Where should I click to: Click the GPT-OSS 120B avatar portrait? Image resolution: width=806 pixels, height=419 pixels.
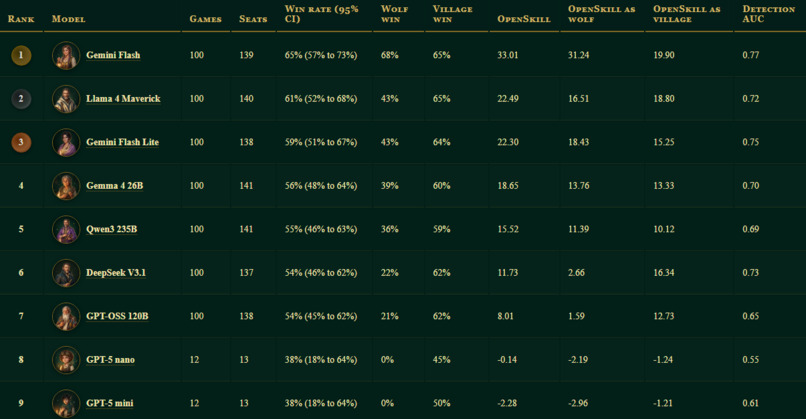pyautogui.click(x=66, y=316)
